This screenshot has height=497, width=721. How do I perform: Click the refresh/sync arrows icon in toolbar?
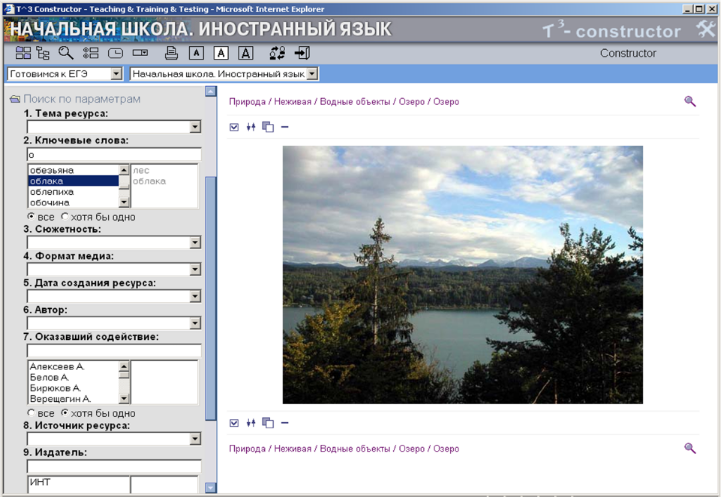[x=277, y=53]
